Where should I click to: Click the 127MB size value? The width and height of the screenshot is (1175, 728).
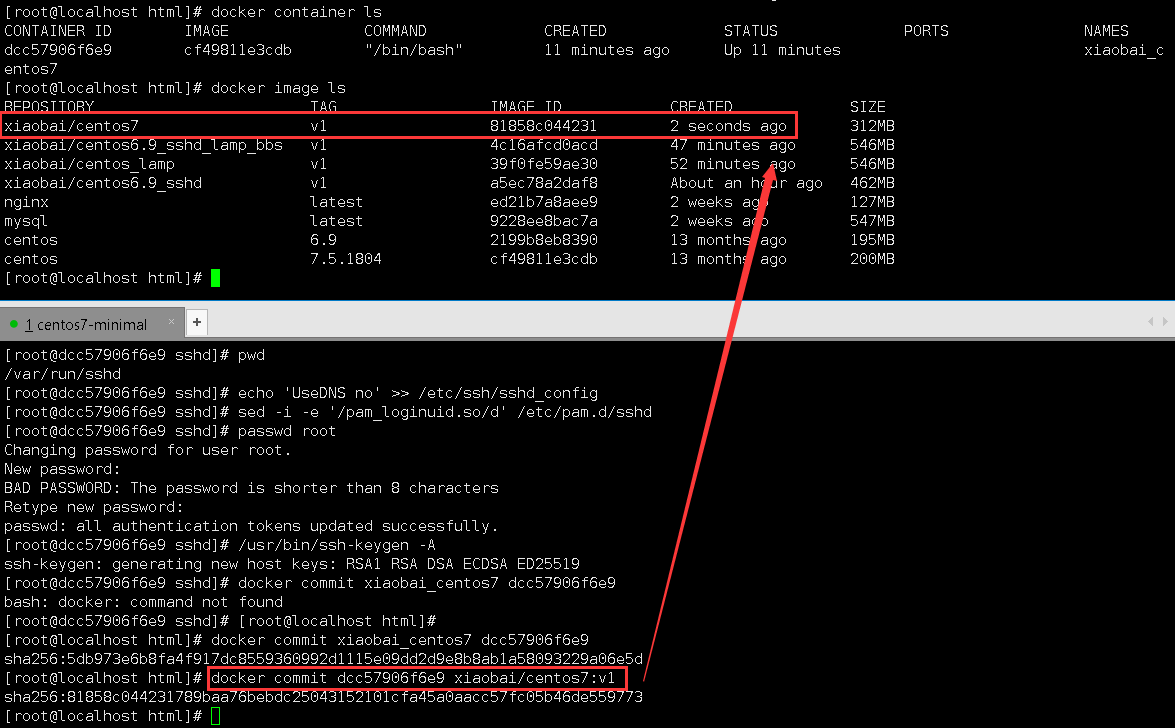click(872, 202)
